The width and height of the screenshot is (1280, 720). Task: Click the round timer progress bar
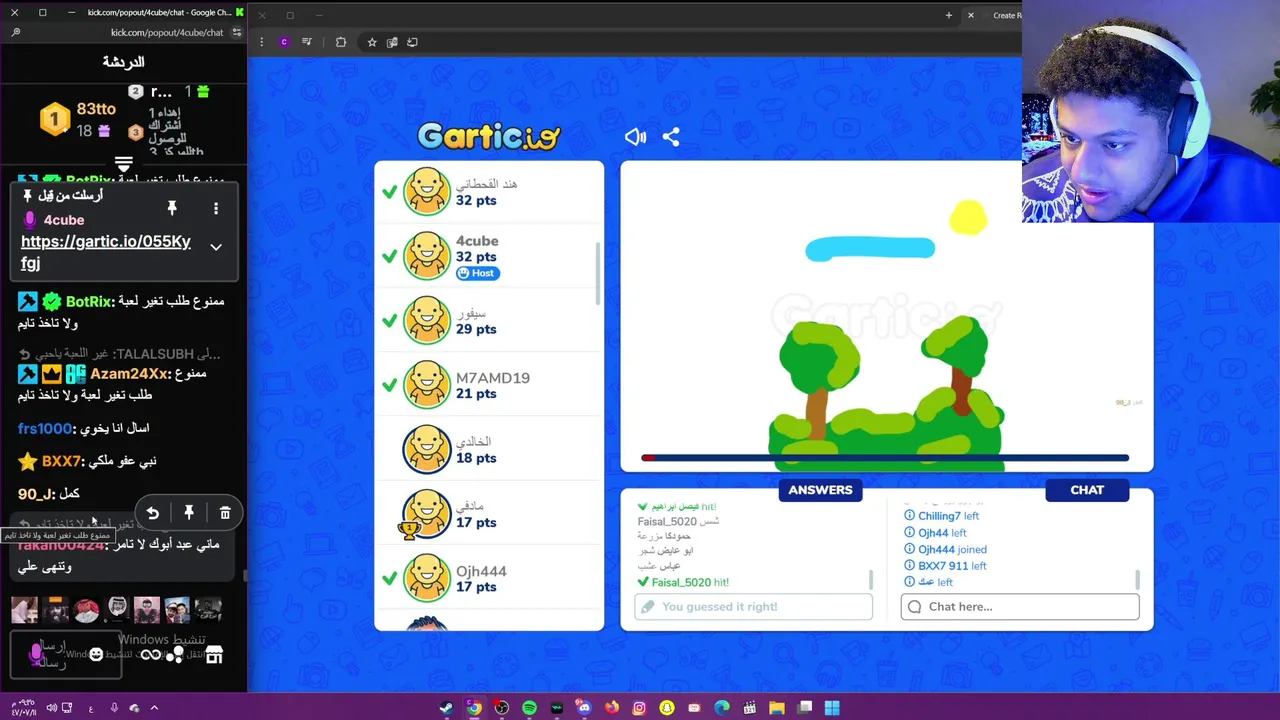tap(885, 458)
